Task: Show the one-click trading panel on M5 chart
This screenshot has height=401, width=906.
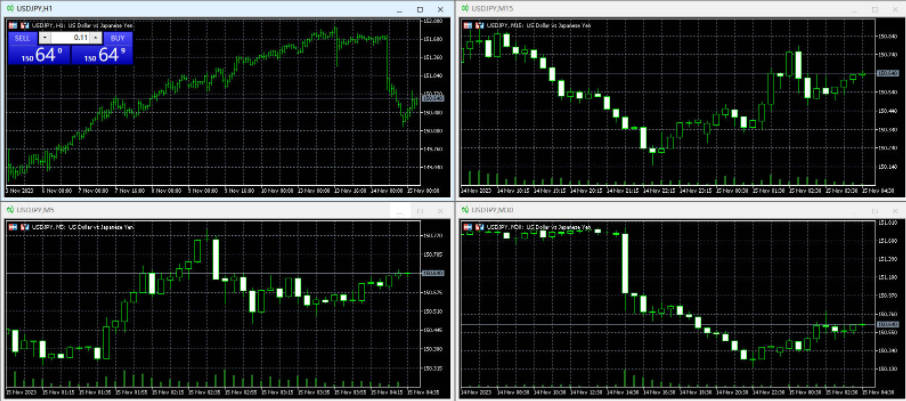Action: 24,227
